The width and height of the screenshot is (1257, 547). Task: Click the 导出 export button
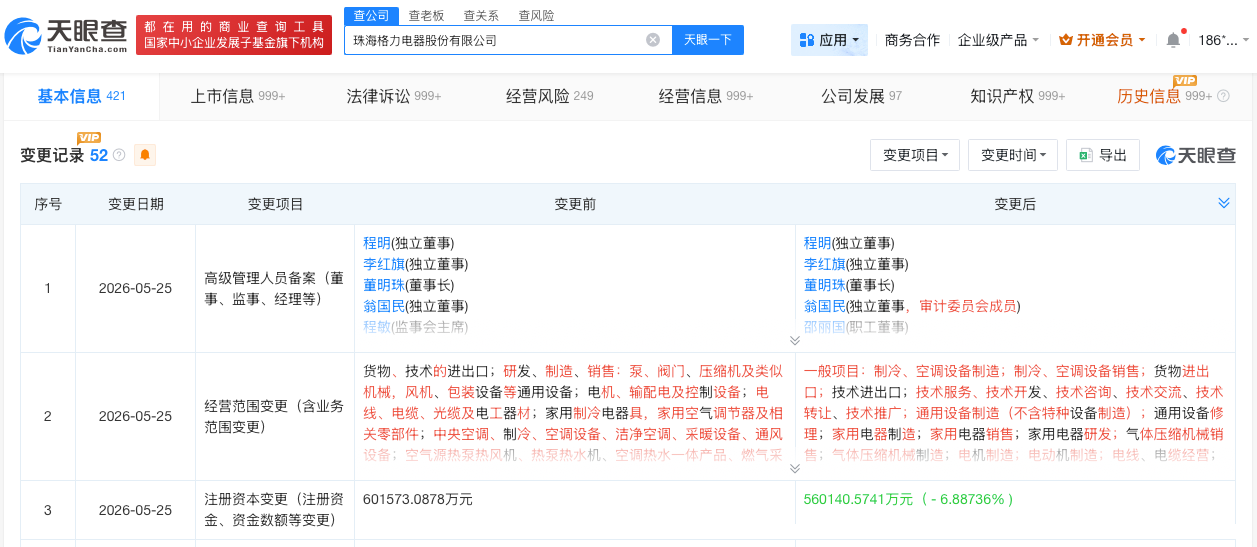click(x=1103, y=155)
